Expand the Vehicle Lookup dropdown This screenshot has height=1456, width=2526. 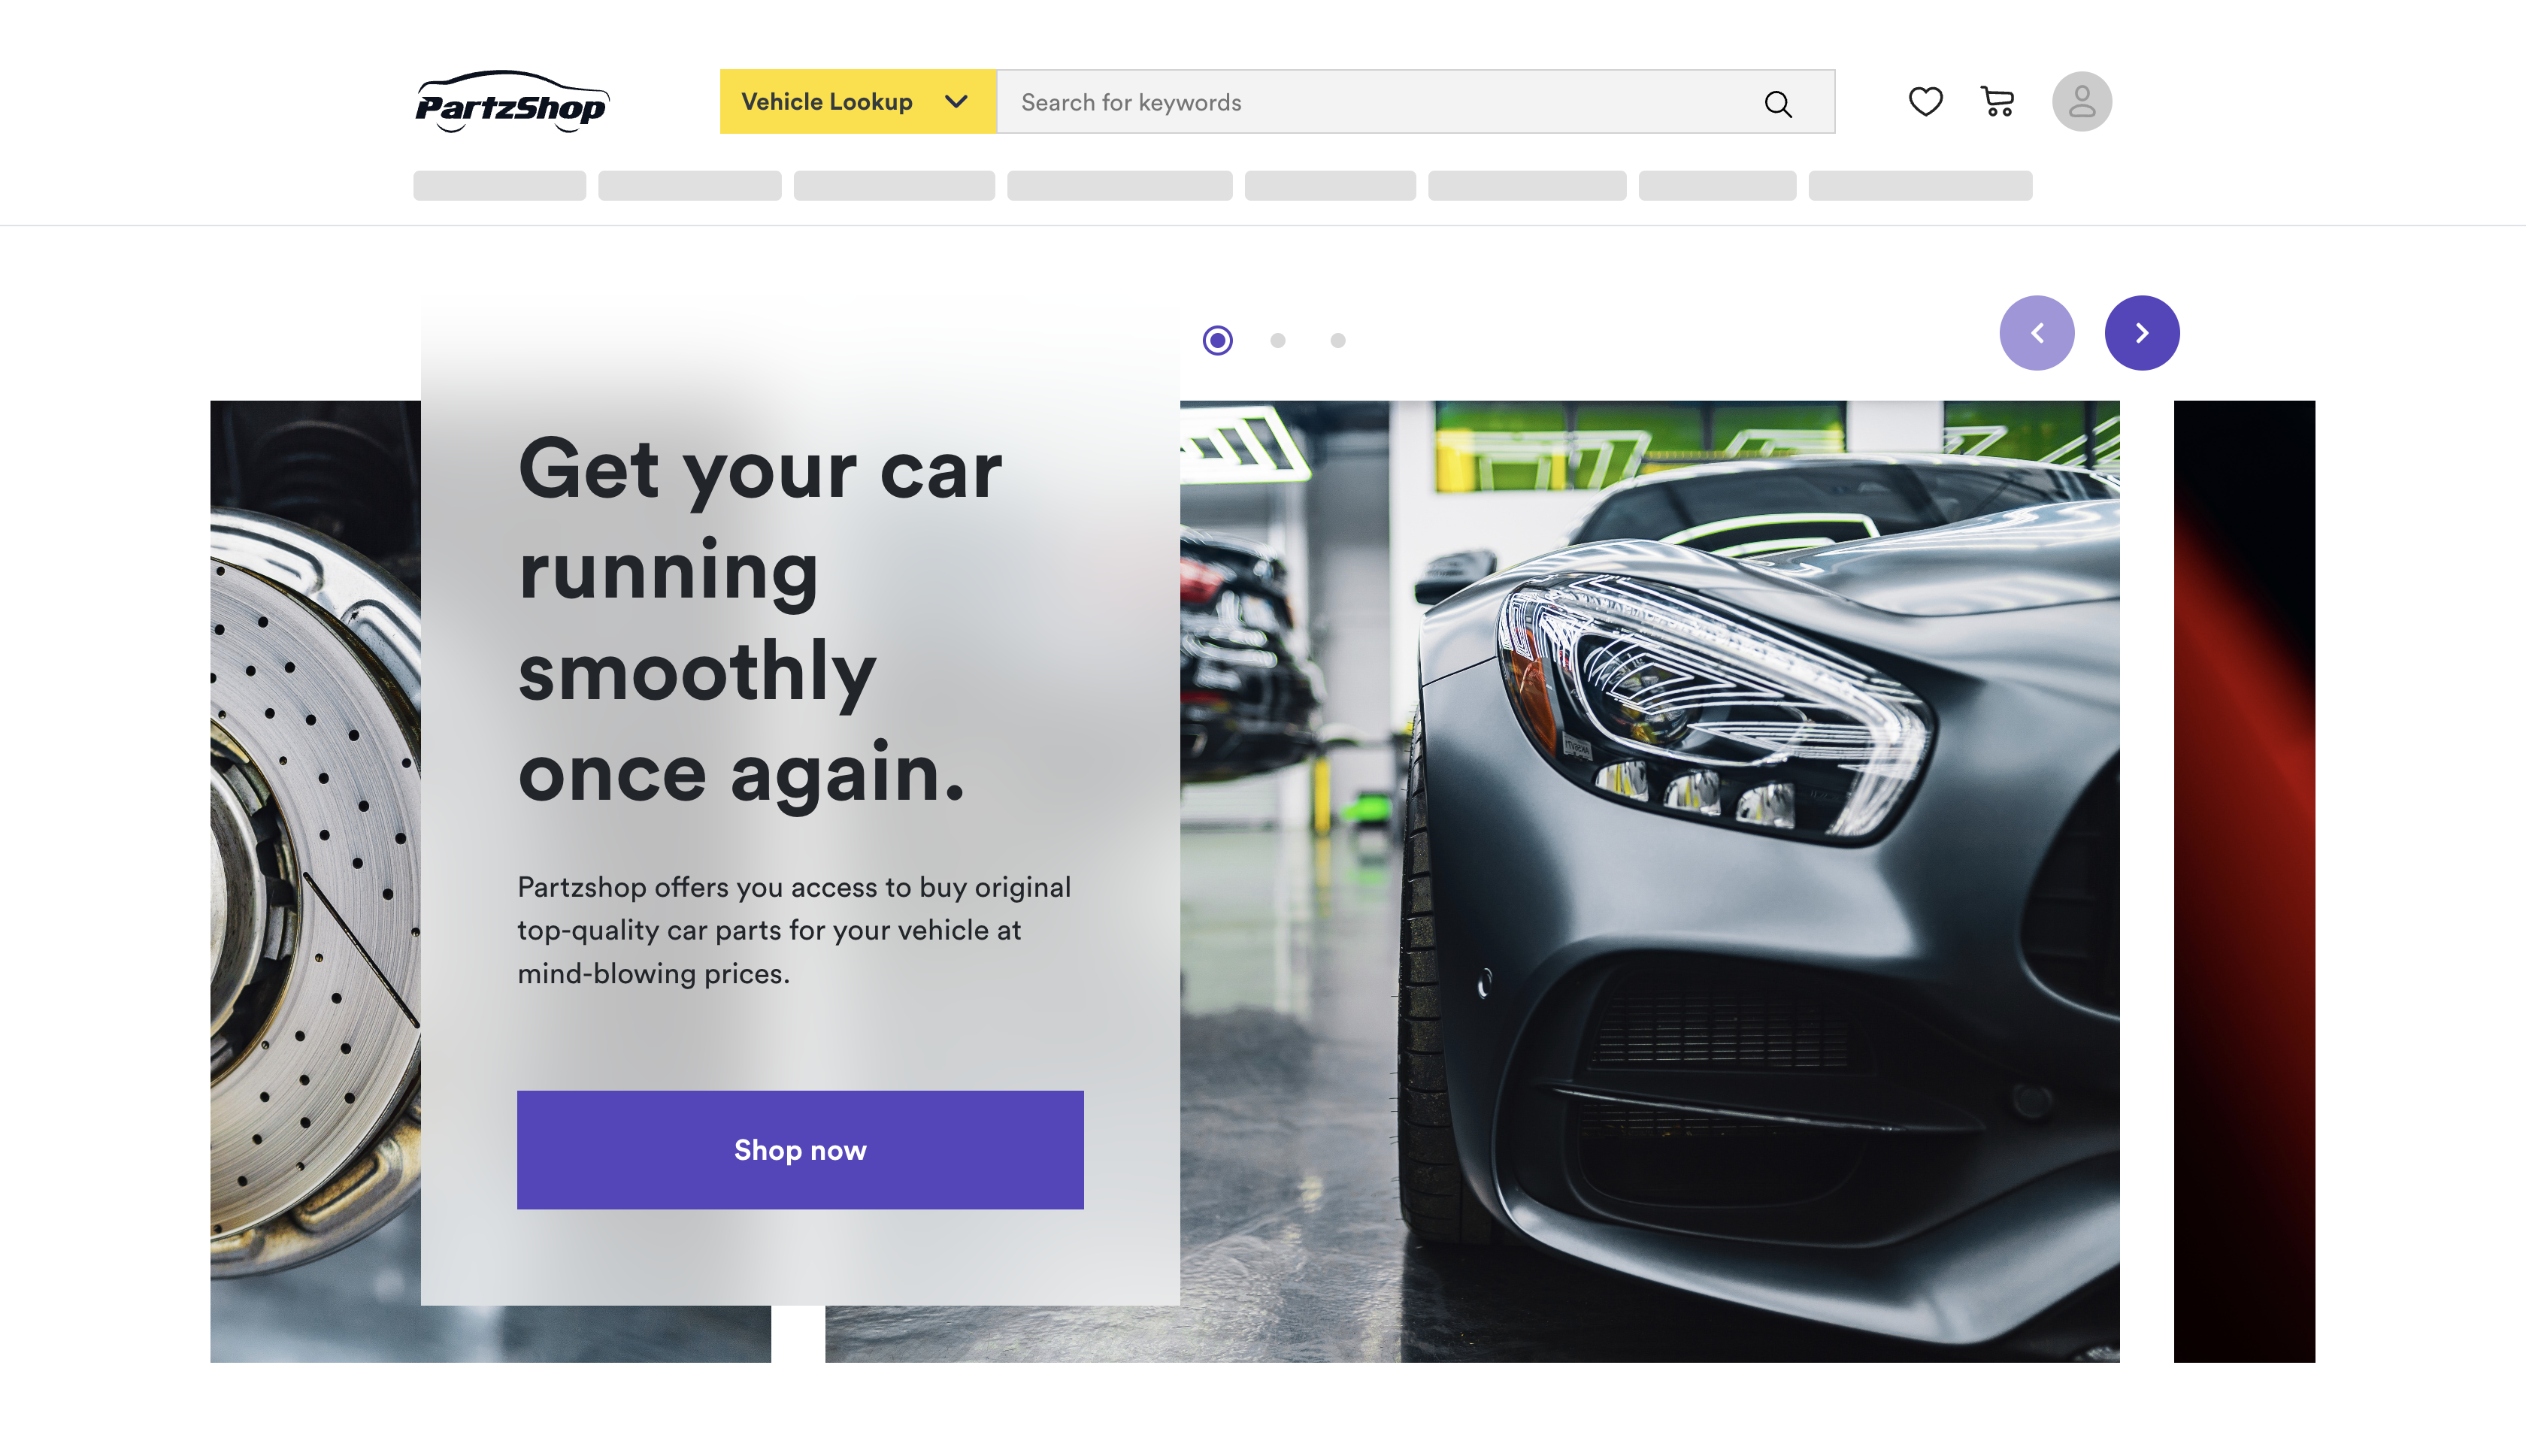click(x=857, y=102)
